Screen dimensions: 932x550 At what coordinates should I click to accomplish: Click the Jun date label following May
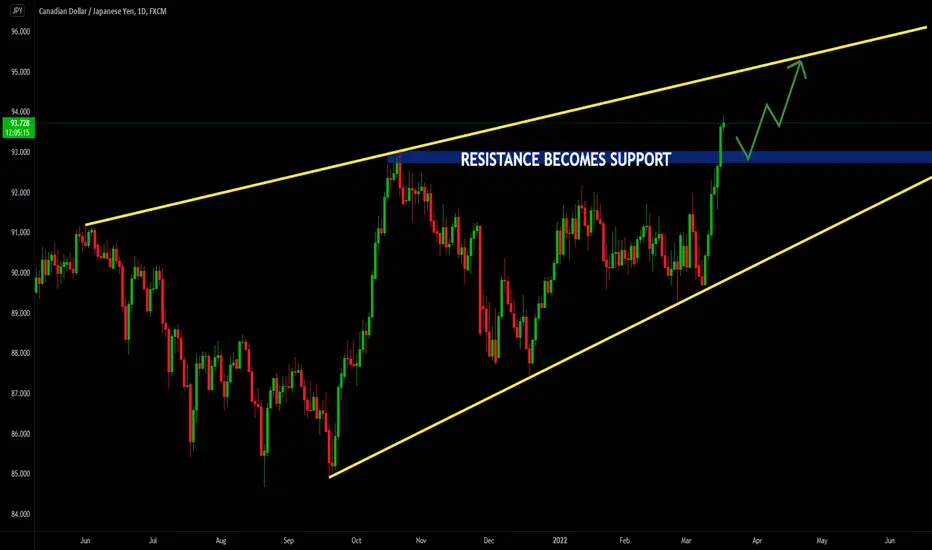point(889,540)
